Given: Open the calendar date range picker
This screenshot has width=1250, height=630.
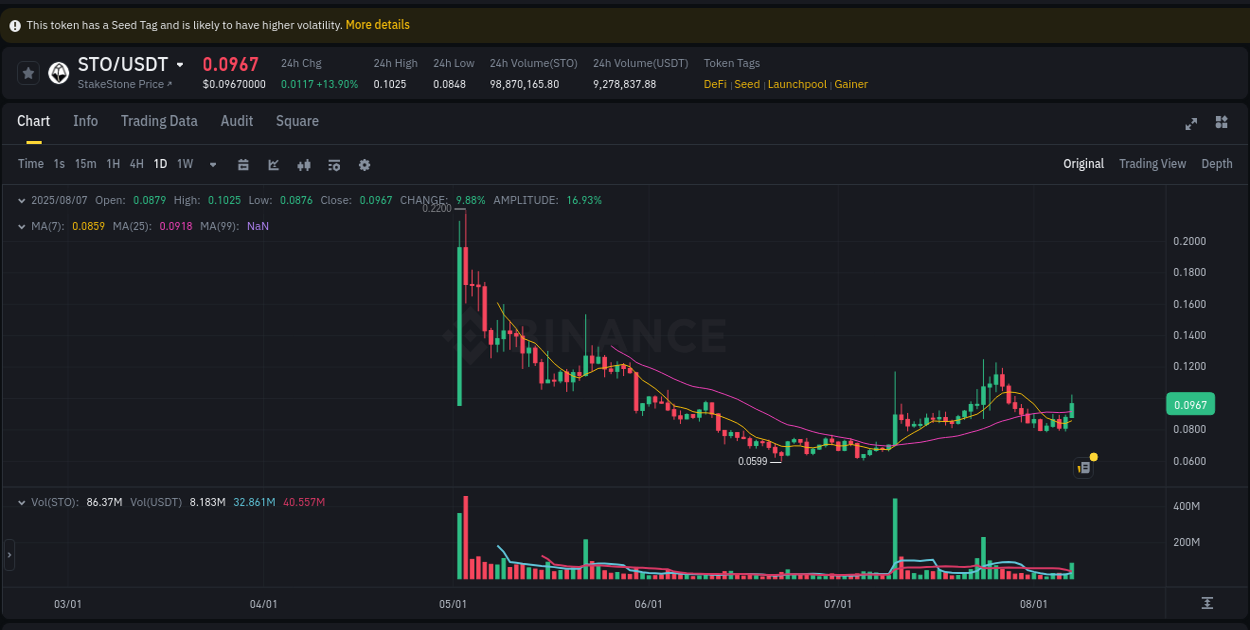Looking at the screenshot, I should [x=243, y=164].
